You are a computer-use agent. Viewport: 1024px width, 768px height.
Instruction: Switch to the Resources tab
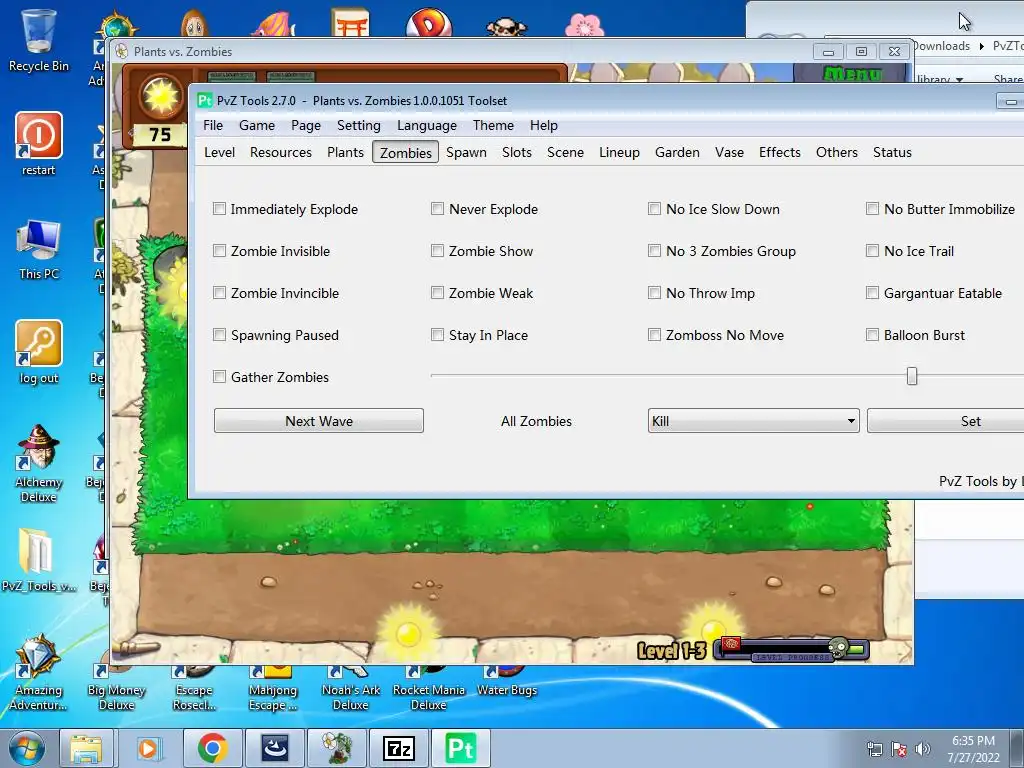pyautogui.click(x=281, y=152)
